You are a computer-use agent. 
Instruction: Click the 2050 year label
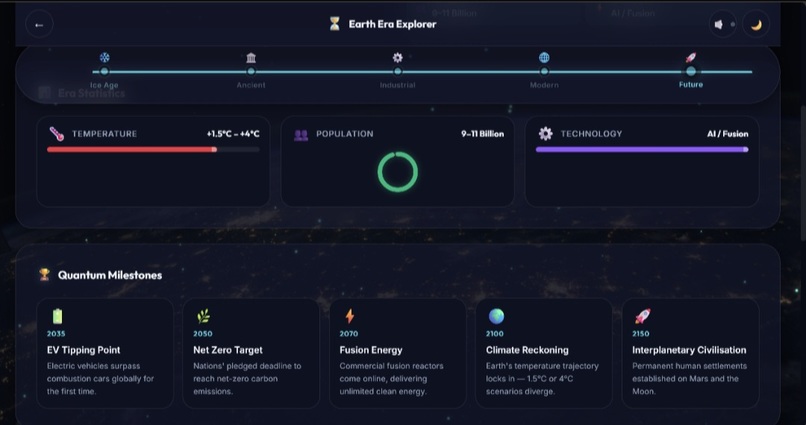pyautogui.click(x=203, y=334)
